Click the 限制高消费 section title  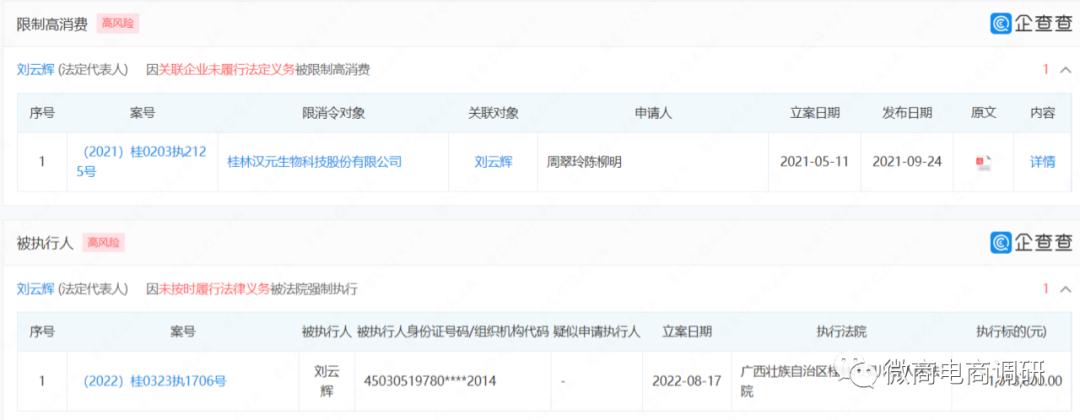tap(52, 24)
